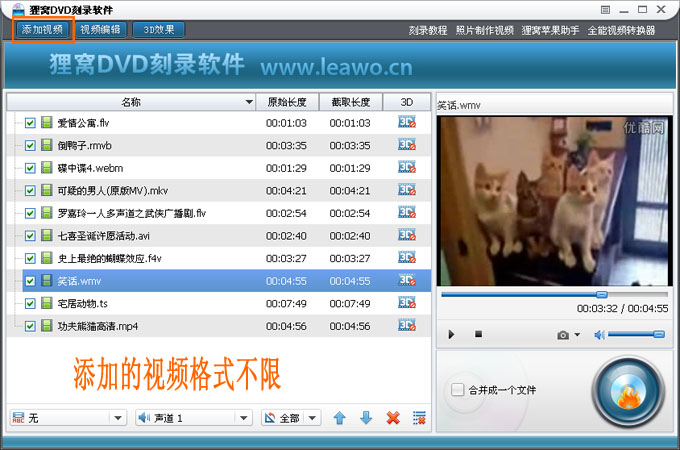Open the 狸窝苹果助手 link

point(550,30)
